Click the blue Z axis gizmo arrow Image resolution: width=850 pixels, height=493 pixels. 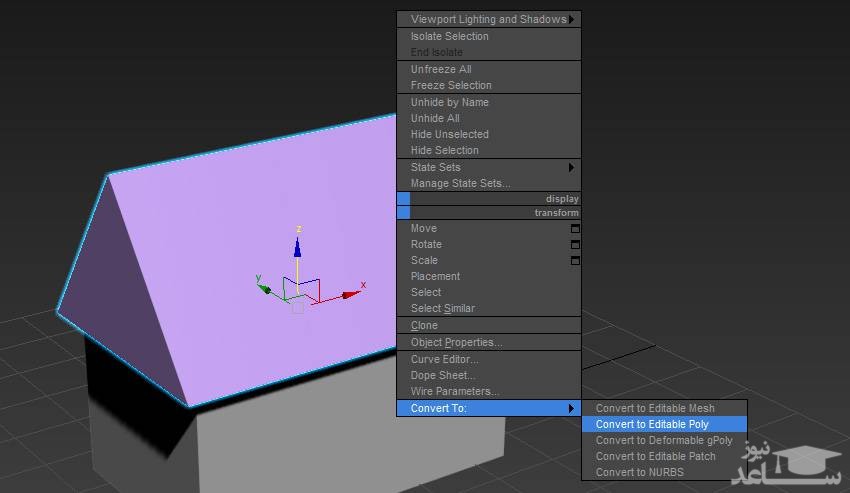tap(297, 246)
